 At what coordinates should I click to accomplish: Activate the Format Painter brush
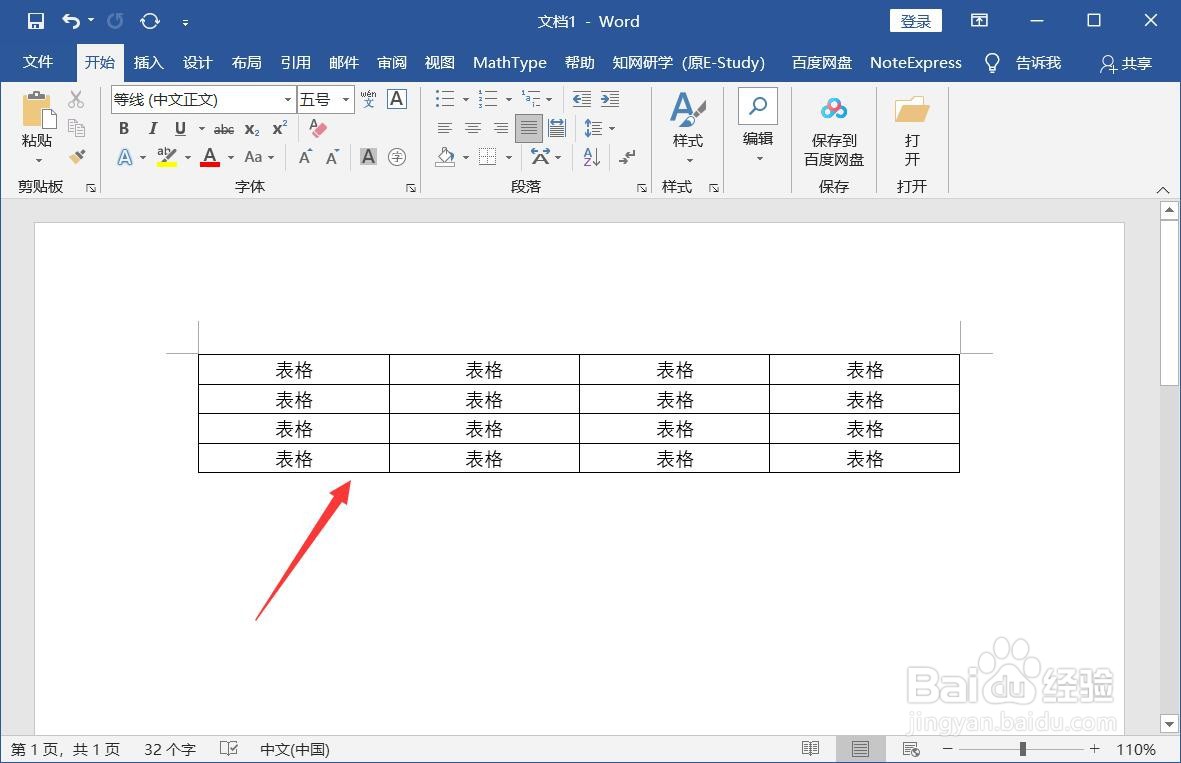tap(76, 156)
